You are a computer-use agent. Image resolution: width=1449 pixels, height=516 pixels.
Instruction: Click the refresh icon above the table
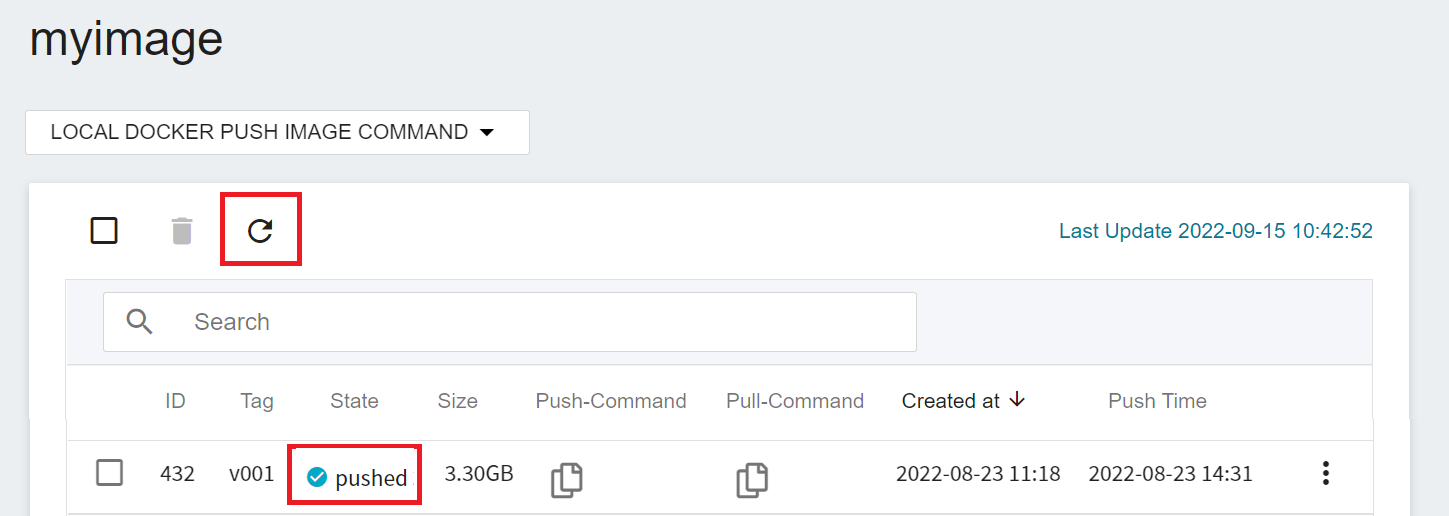[x=260, y=231]
